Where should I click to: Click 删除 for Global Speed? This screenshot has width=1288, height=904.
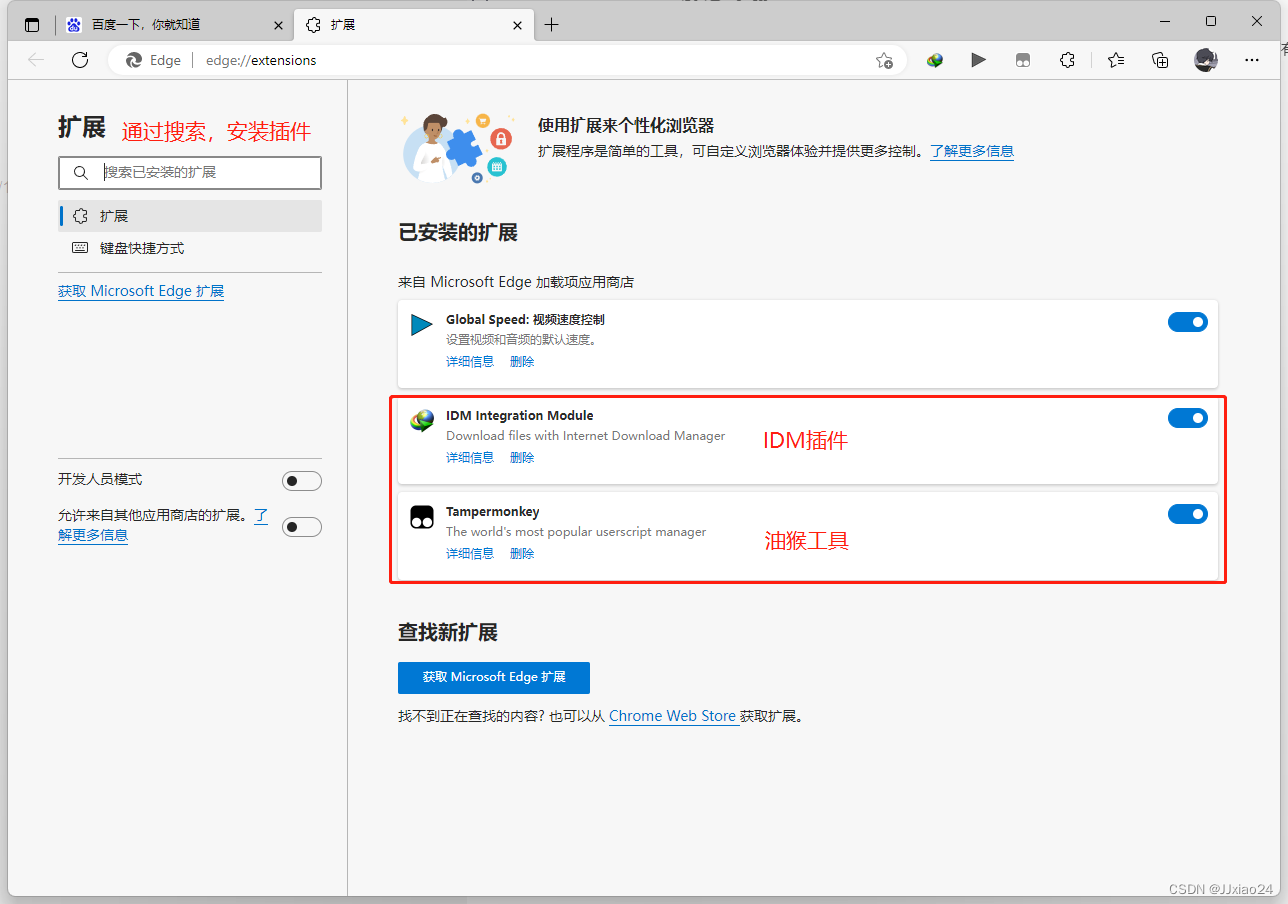pos(522,362)
